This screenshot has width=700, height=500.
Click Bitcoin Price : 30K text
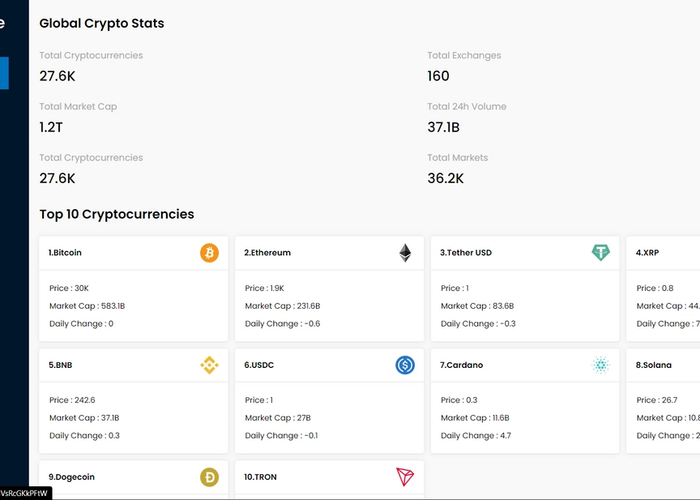click(69, 288)
